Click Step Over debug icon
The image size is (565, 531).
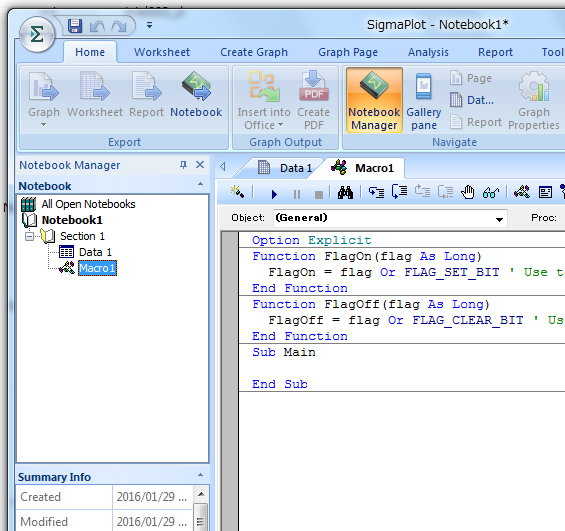pyautogui.click(x=400, y=192)
